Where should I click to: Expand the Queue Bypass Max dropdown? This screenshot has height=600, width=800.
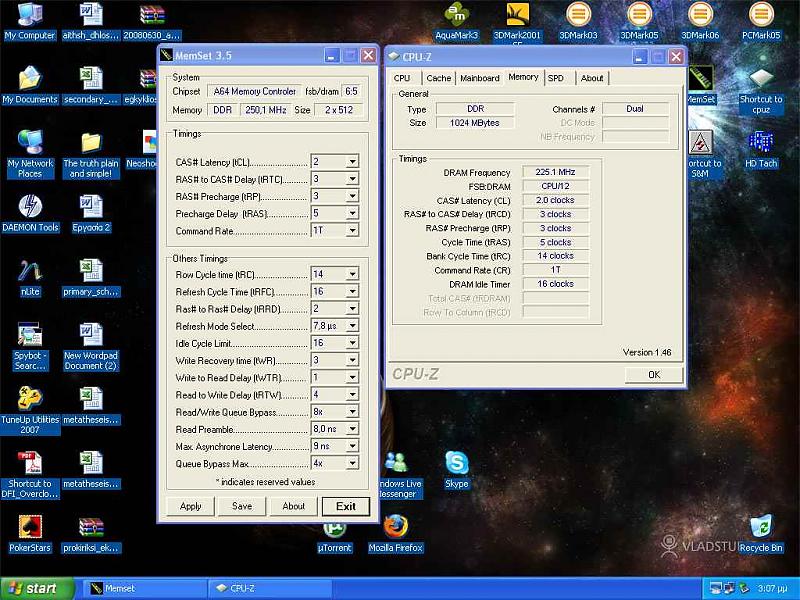click(352, 463)
